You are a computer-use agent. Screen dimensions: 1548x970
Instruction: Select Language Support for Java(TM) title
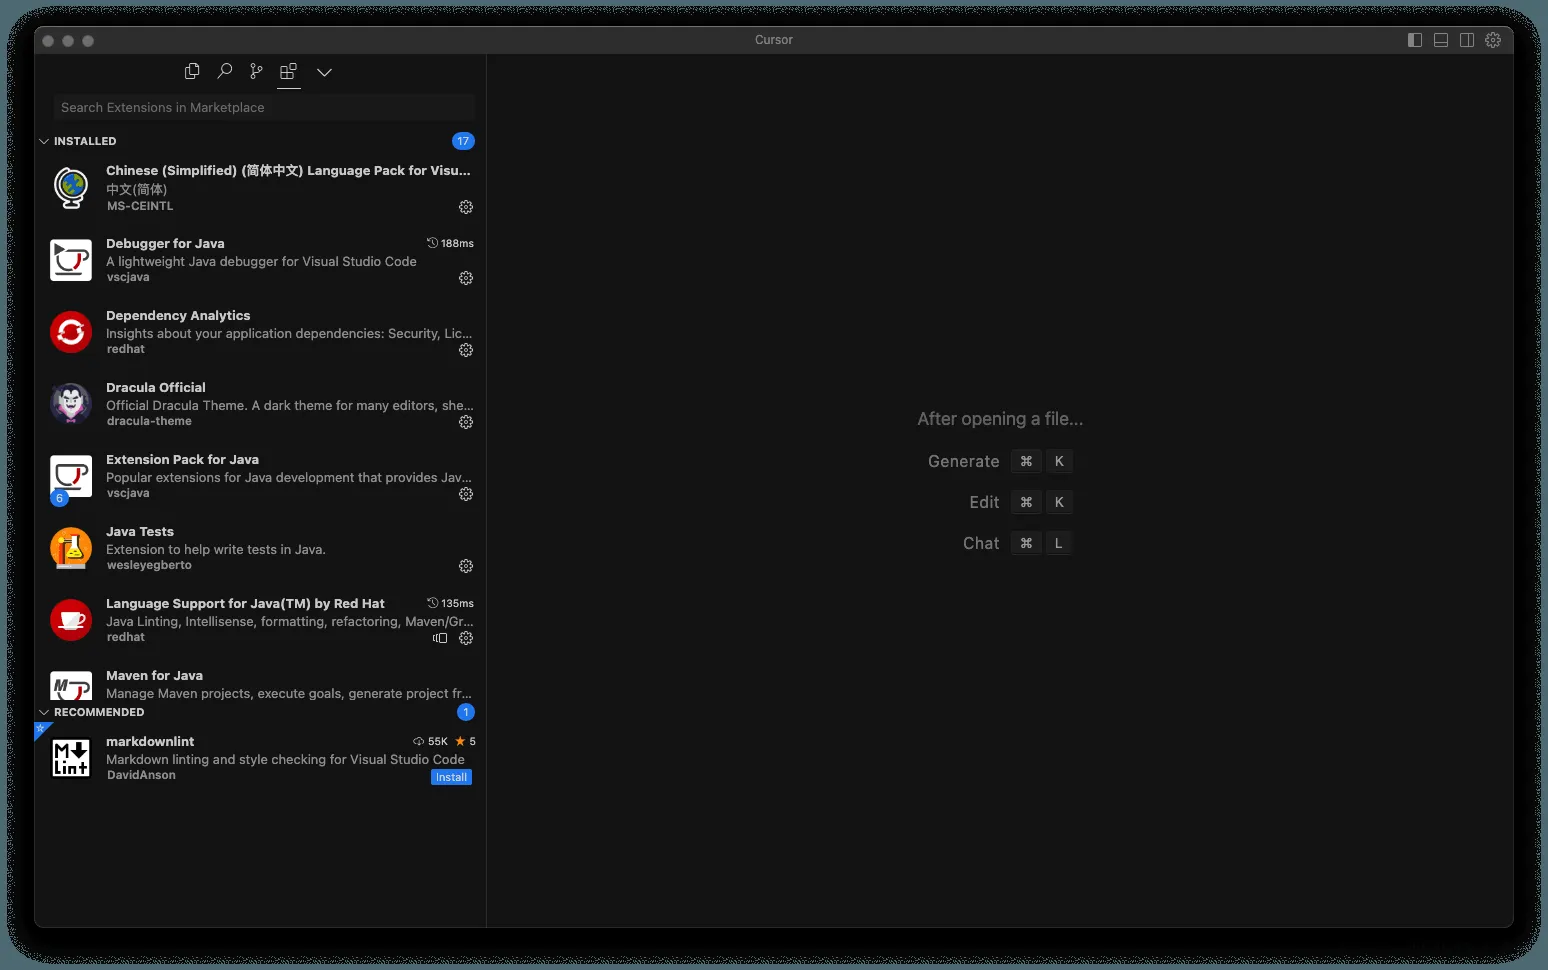coord(245,603)
